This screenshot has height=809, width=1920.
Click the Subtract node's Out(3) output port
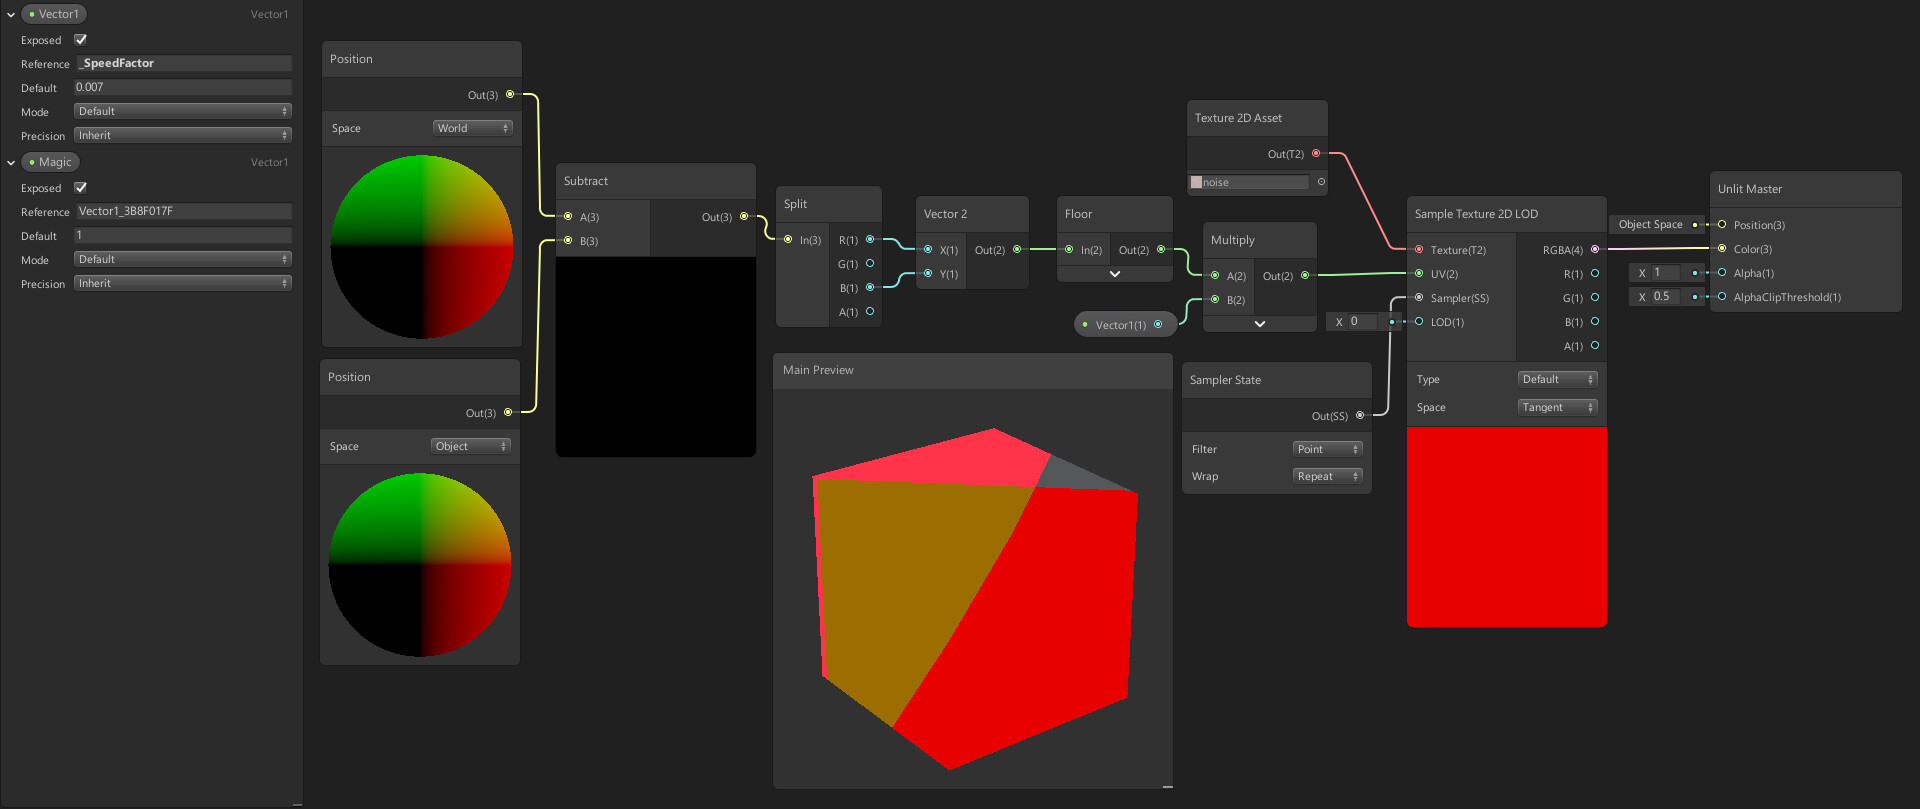(x=744, y=216)
